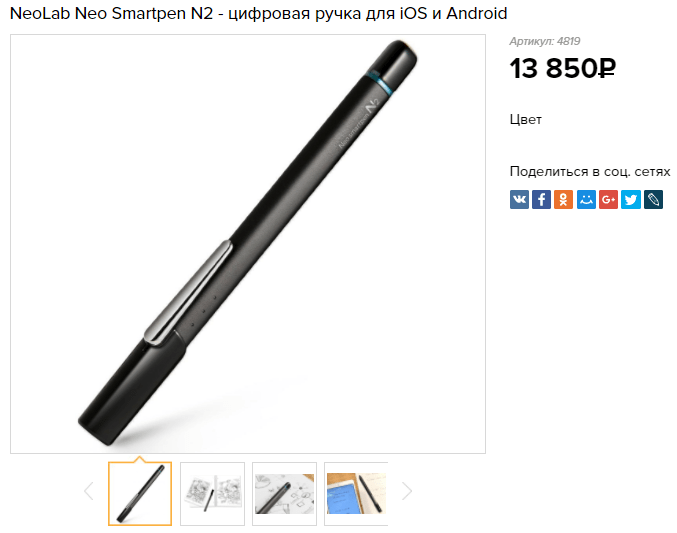Screen dimensions: 677x533
Task: Share on Google Plus icon
Action: (608, 200)
